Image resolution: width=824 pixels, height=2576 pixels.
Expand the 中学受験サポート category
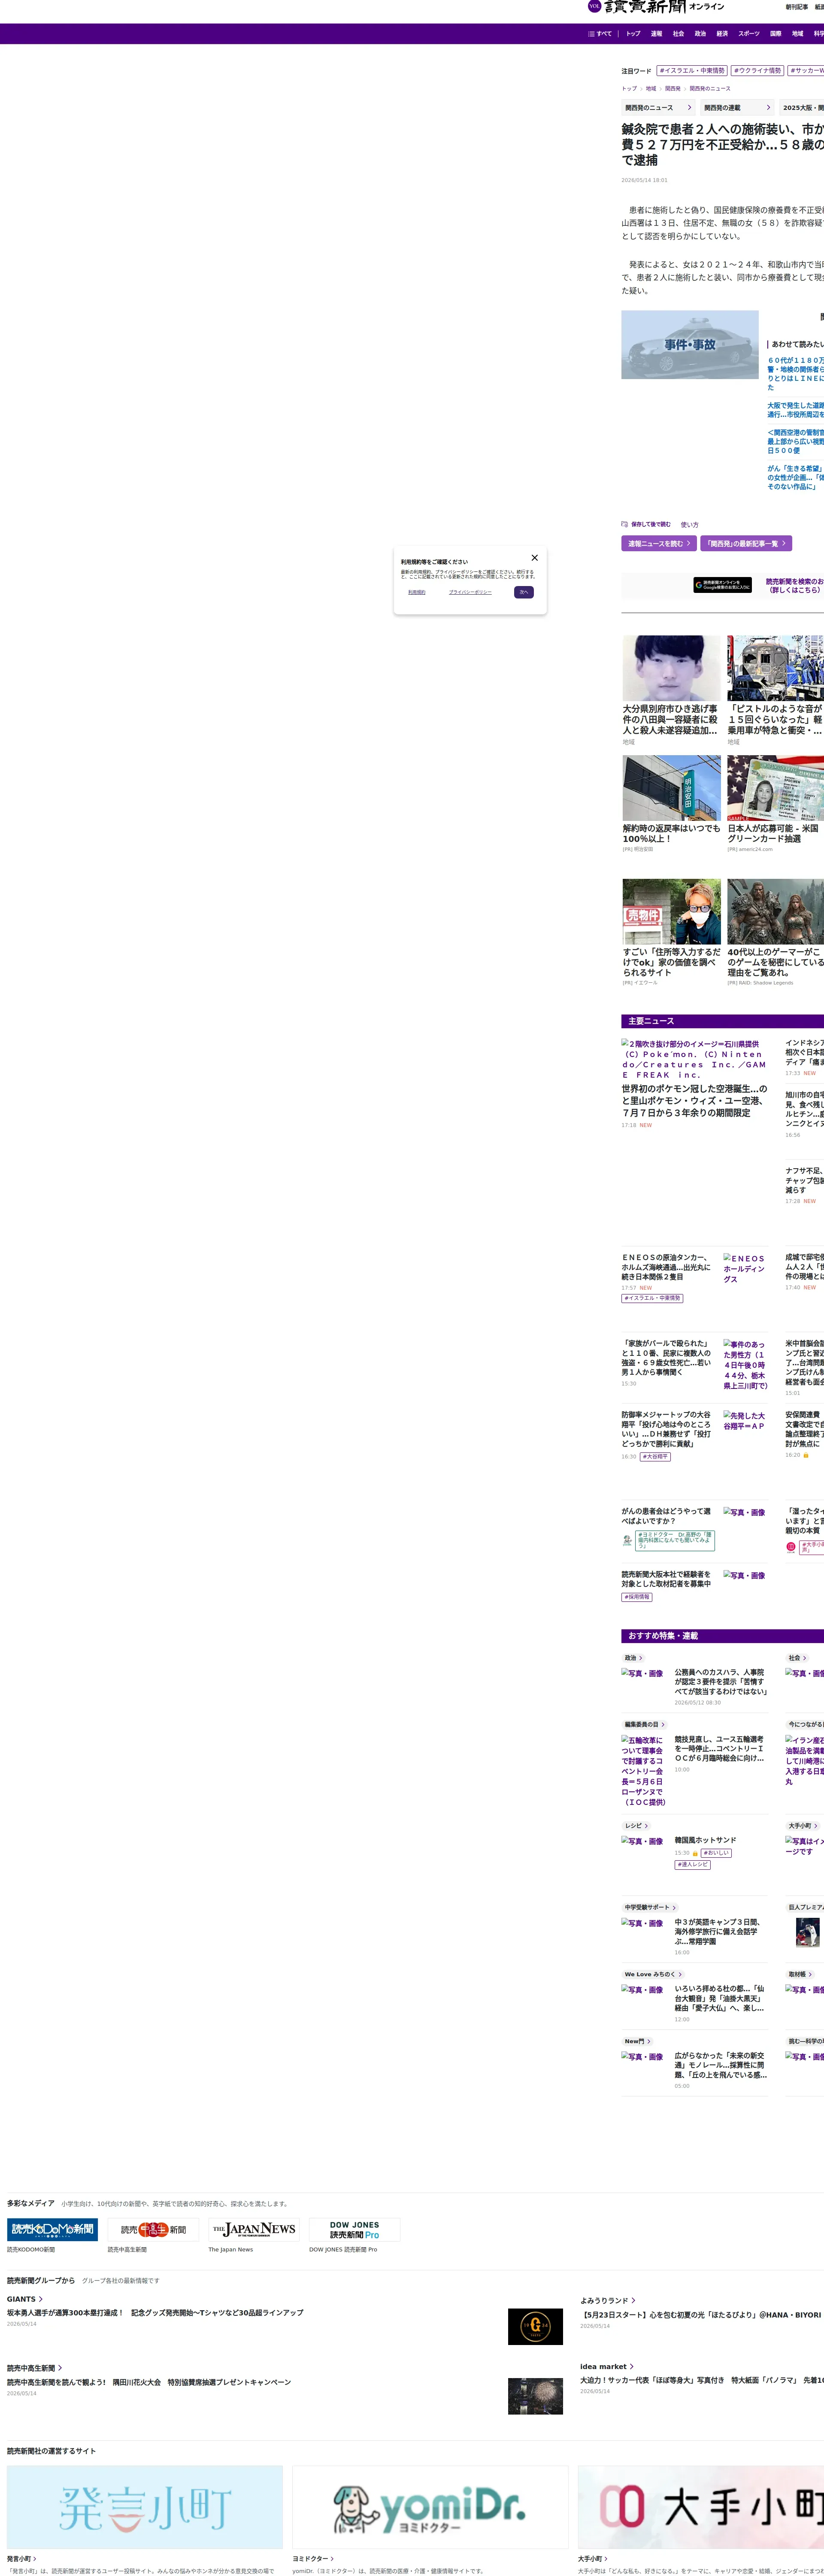point(650,1907)
